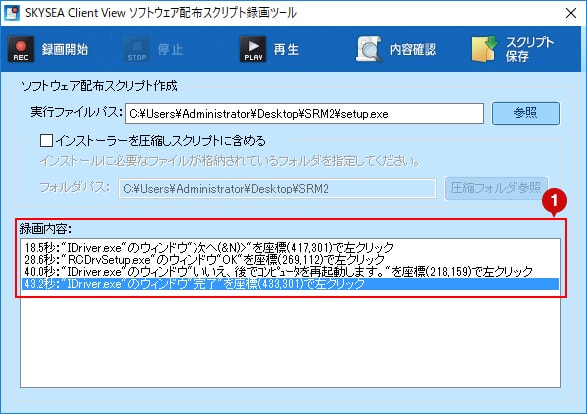Select the 18.5秒 IDriver.exe 次へ entry
The image size is (587, 414).
point(290,247)
